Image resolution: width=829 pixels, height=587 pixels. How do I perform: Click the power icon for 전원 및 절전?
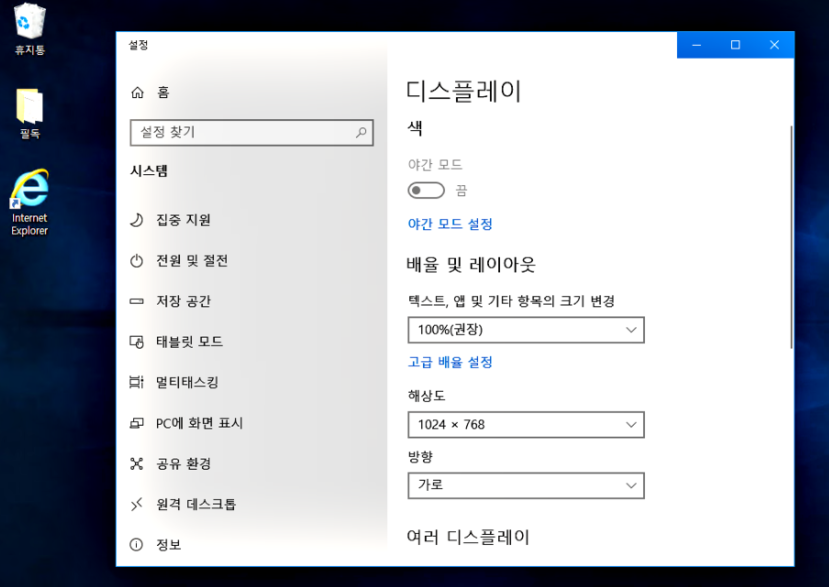coord(136,261)
